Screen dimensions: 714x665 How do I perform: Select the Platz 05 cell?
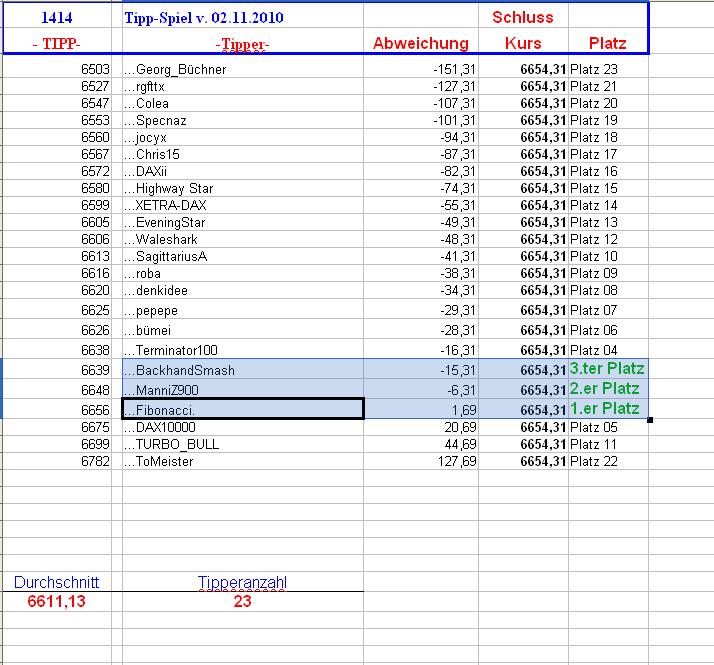pyautogui.click(x=608, y=427)
